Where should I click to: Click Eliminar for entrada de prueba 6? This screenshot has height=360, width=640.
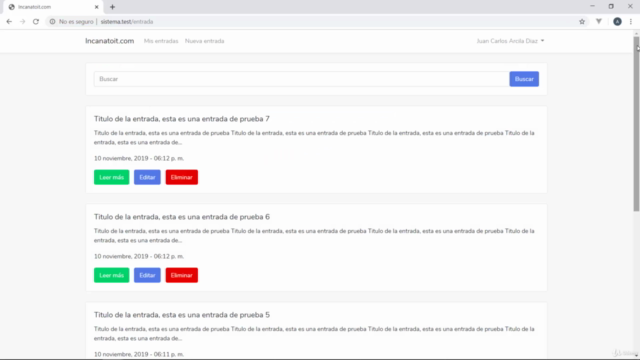182,275
